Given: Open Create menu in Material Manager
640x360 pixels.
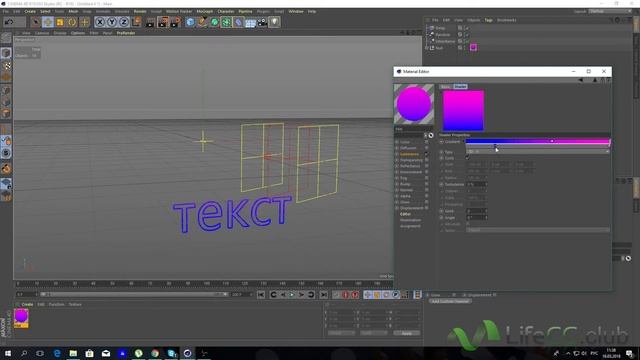Looking at the screenshot, I should (27, 304).
